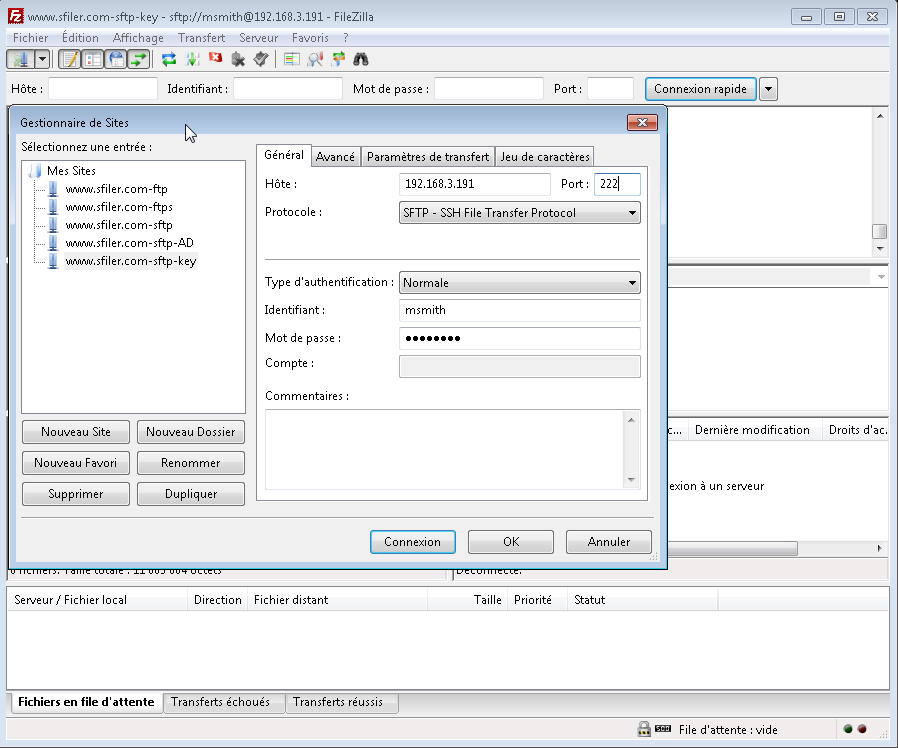Open dropdown arrow of remote site path bar
898x748 pixels.
coord(881,277)
